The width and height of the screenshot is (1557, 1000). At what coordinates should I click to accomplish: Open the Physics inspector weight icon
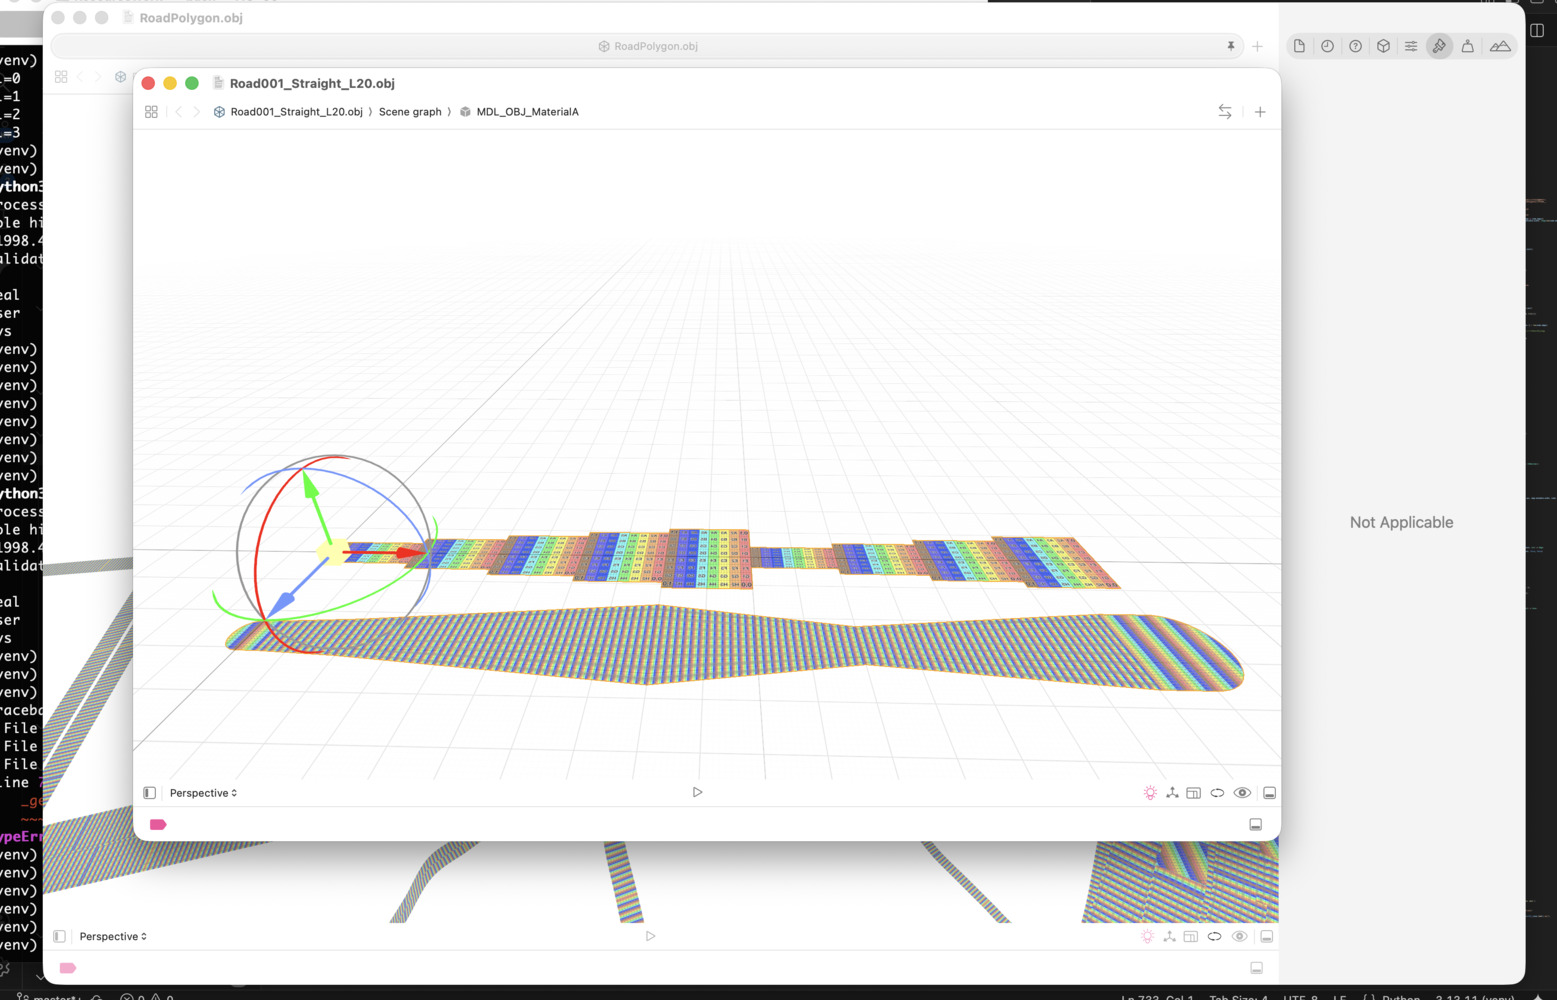pos(1467,46)
